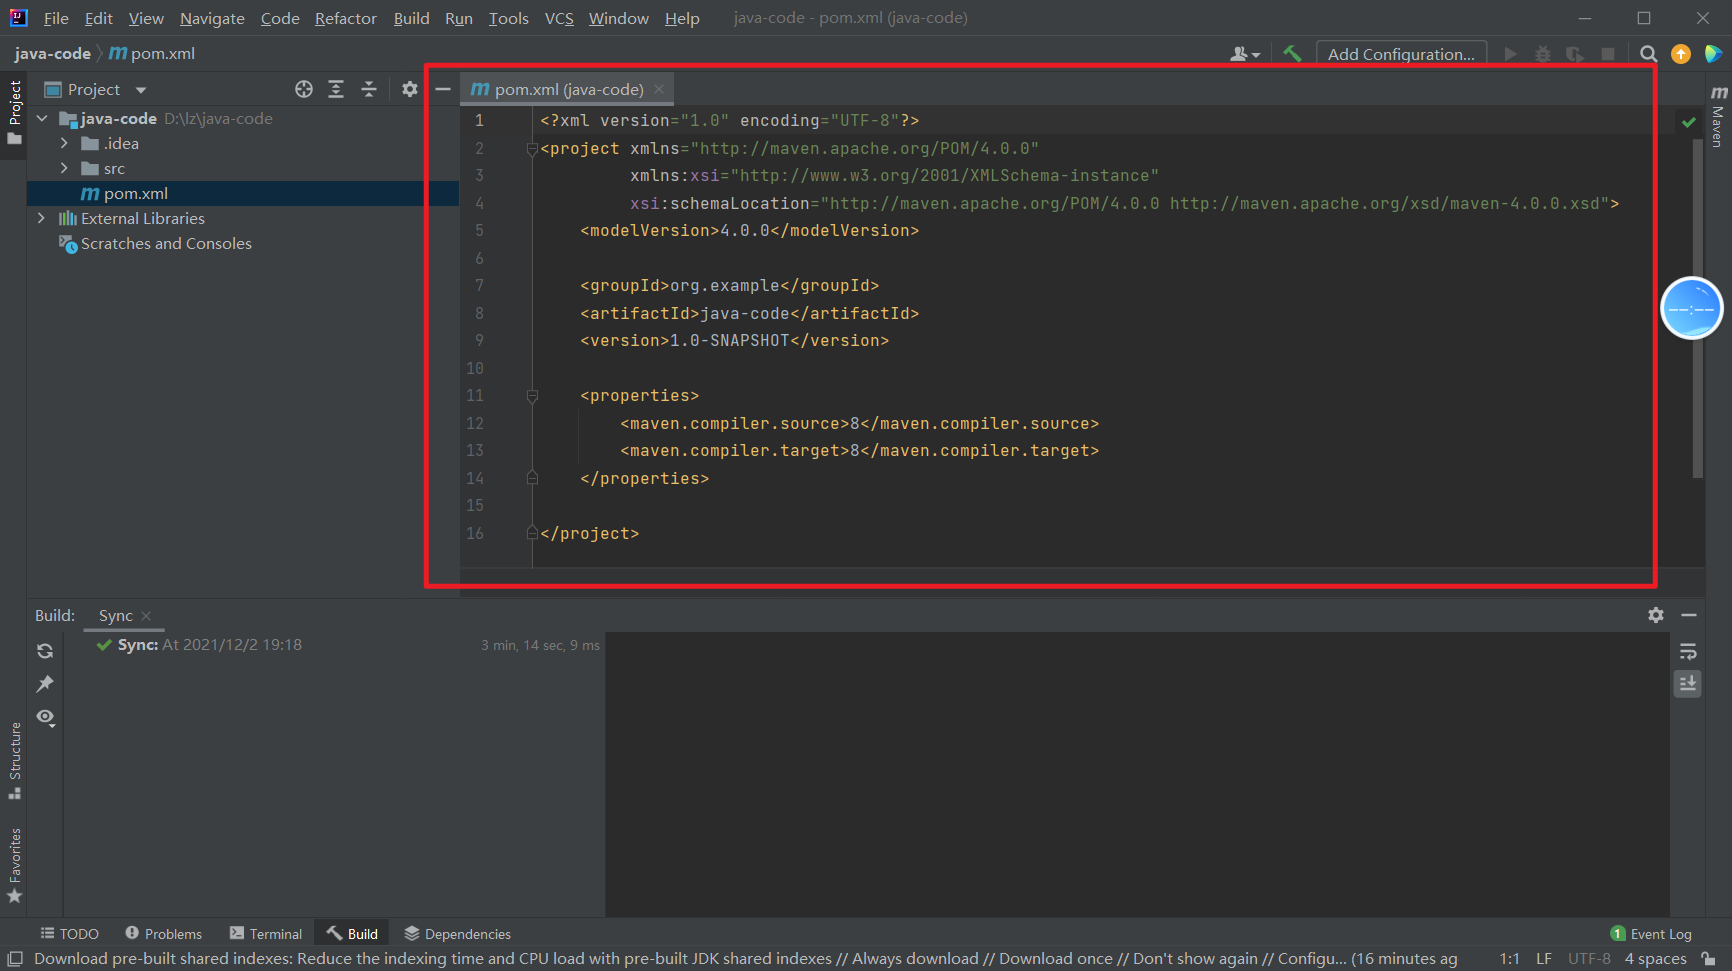Expand the External Libraries node

[x=42, y=218]
